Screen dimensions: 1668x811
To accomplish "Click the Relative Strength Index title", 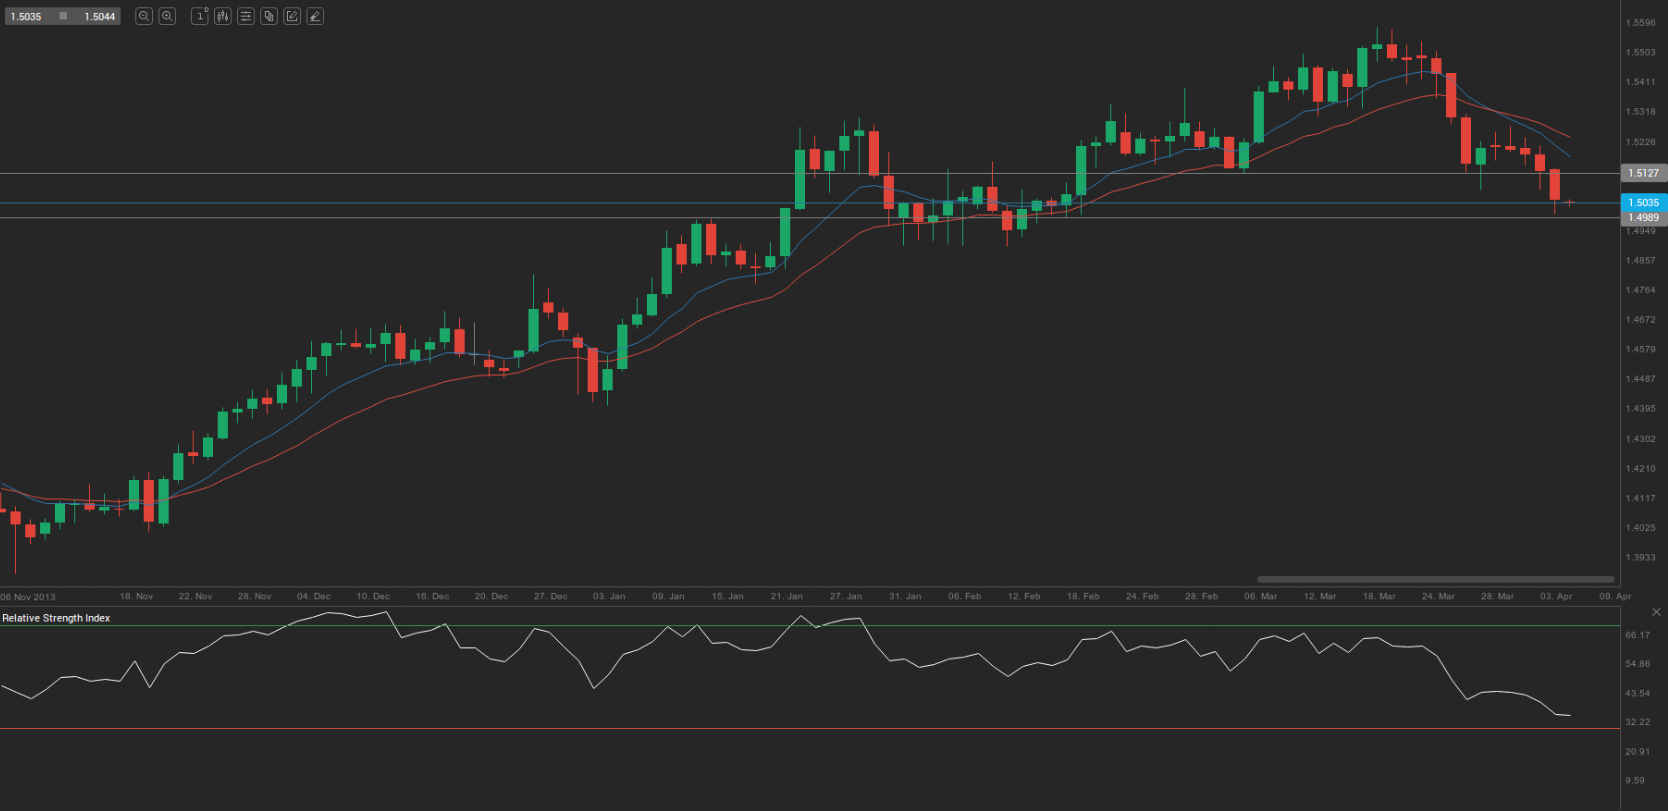I will point(56,618).
